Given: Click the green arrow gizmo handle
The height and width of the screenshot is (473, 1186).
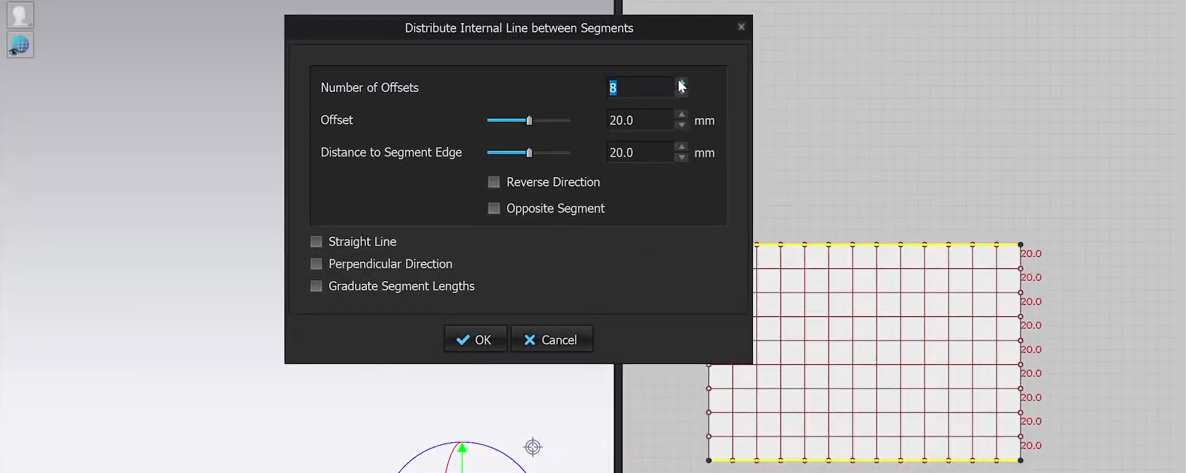Looking at the screenshot, I should [461, 448].
